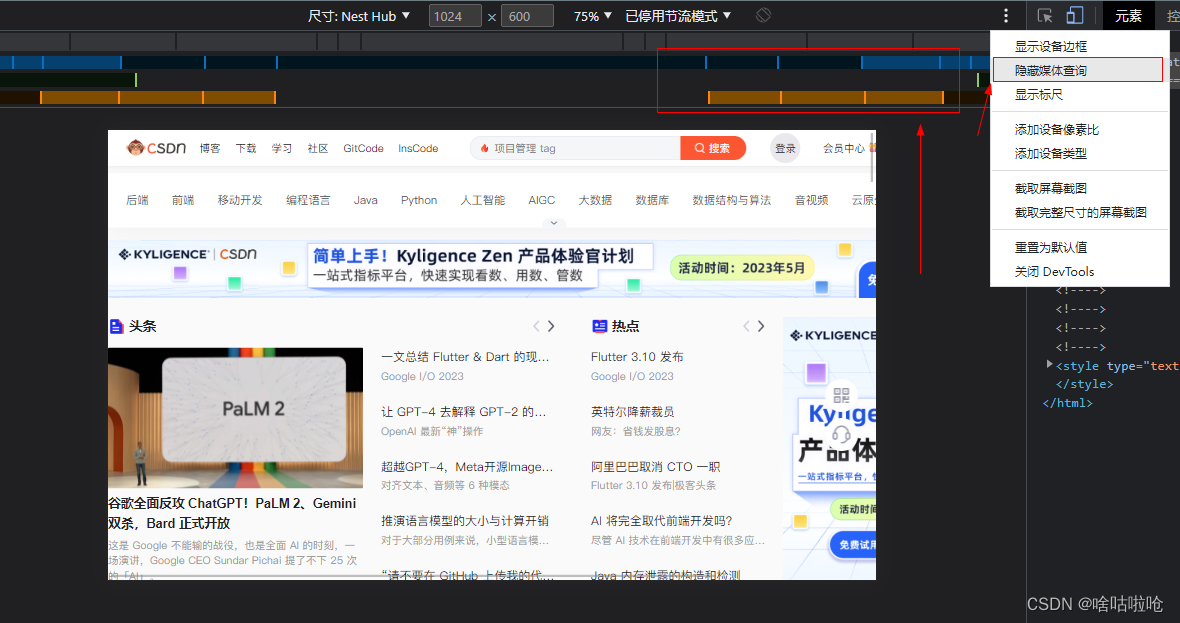Click the width field showing 1024
The image size is (1180, 623).
tap(455, 16)
